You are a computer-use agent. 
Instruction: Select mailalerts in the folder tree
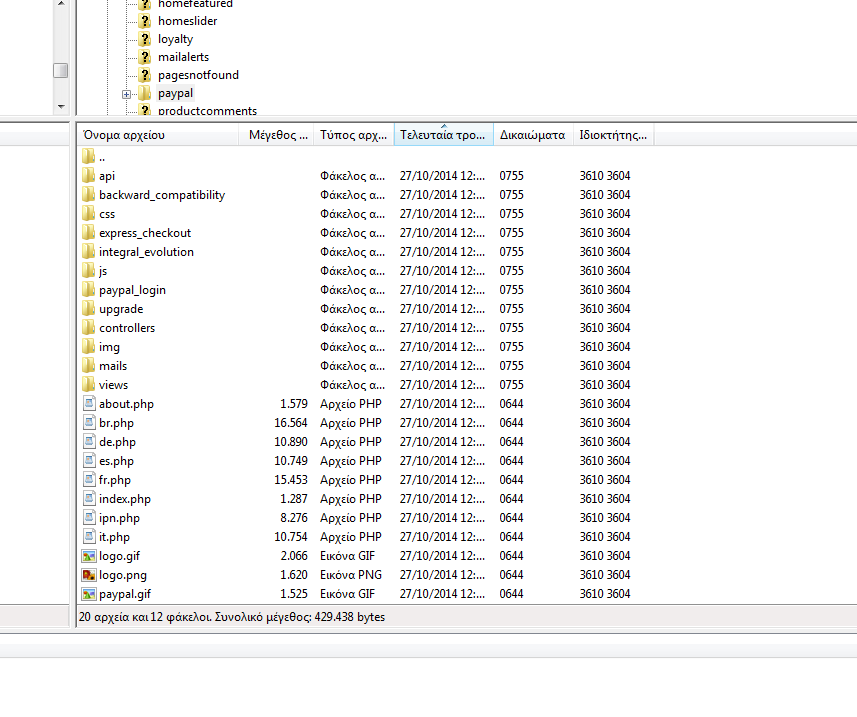[183, 57]
